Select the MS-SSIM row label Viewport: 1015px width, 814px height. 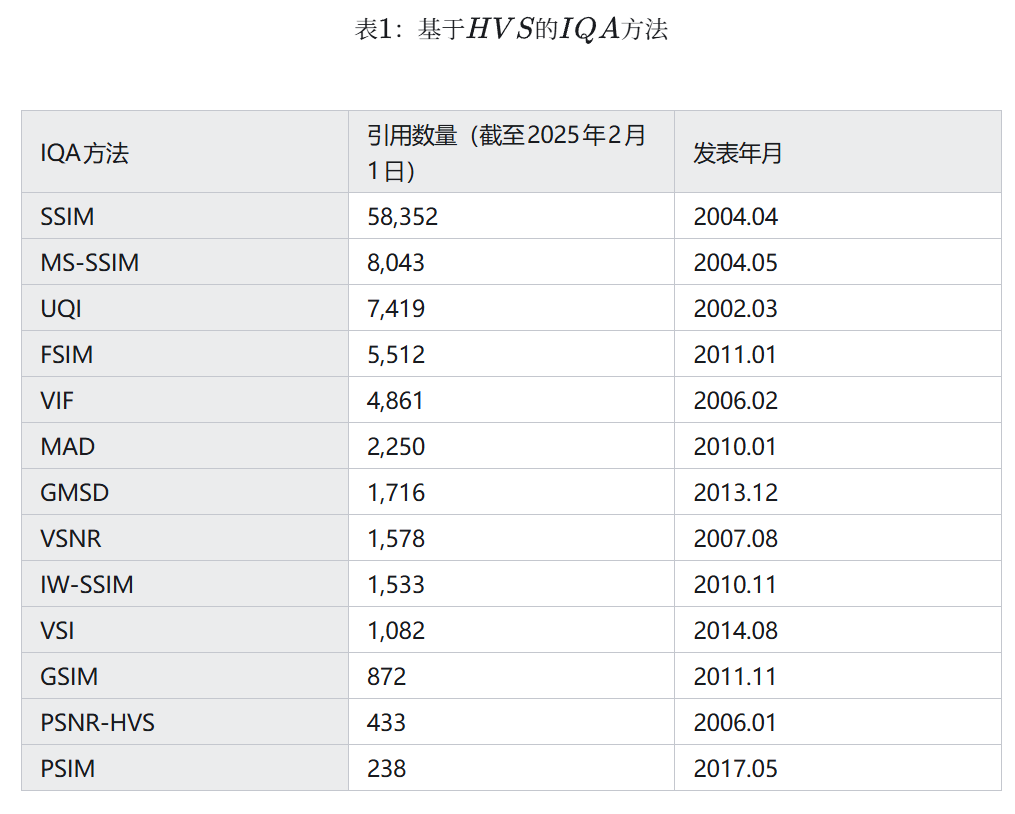(x=90, y=263)
